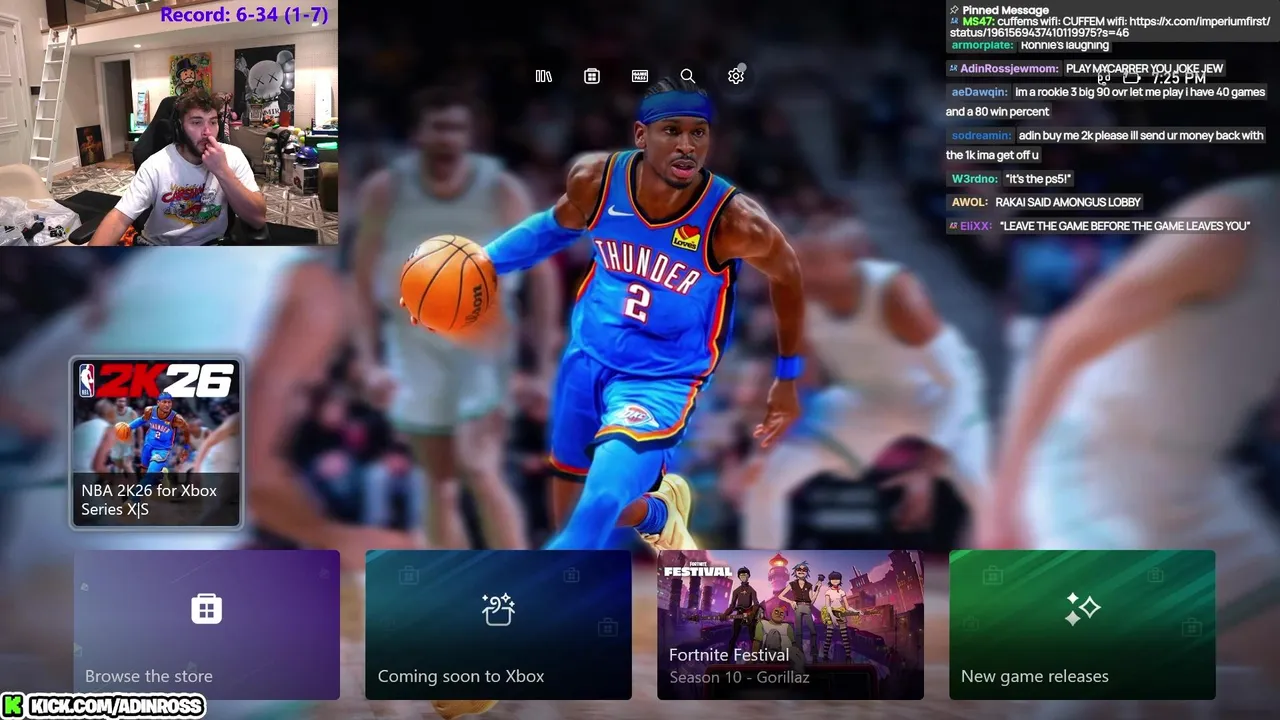Viewport: 1280px width, 720px height.
Task: Click username AdinRossjewmom in chat
Action: click(1008, 69)
